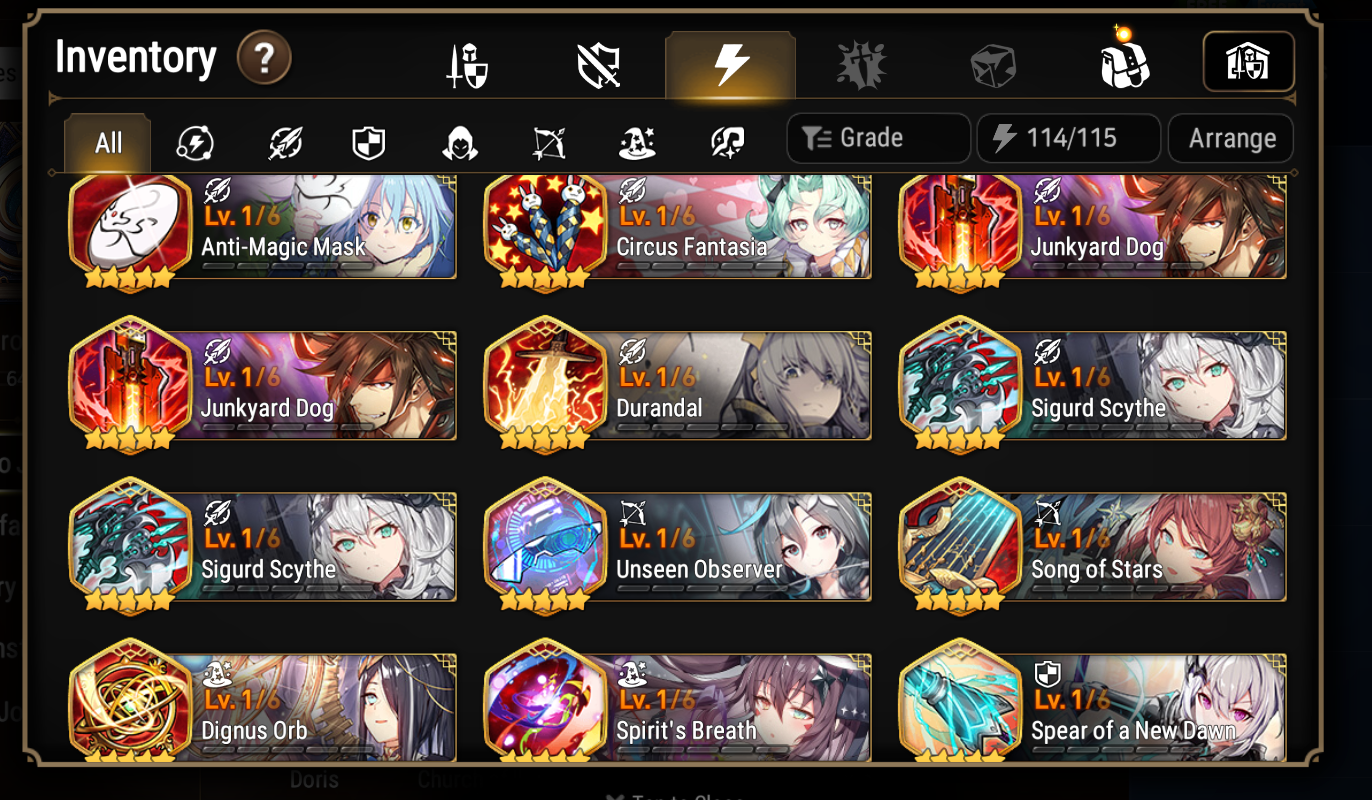This screenshot has width=1372, height=800.
Task: Filter by Soul Weaver class icon
Action: (x=727, y=143)
